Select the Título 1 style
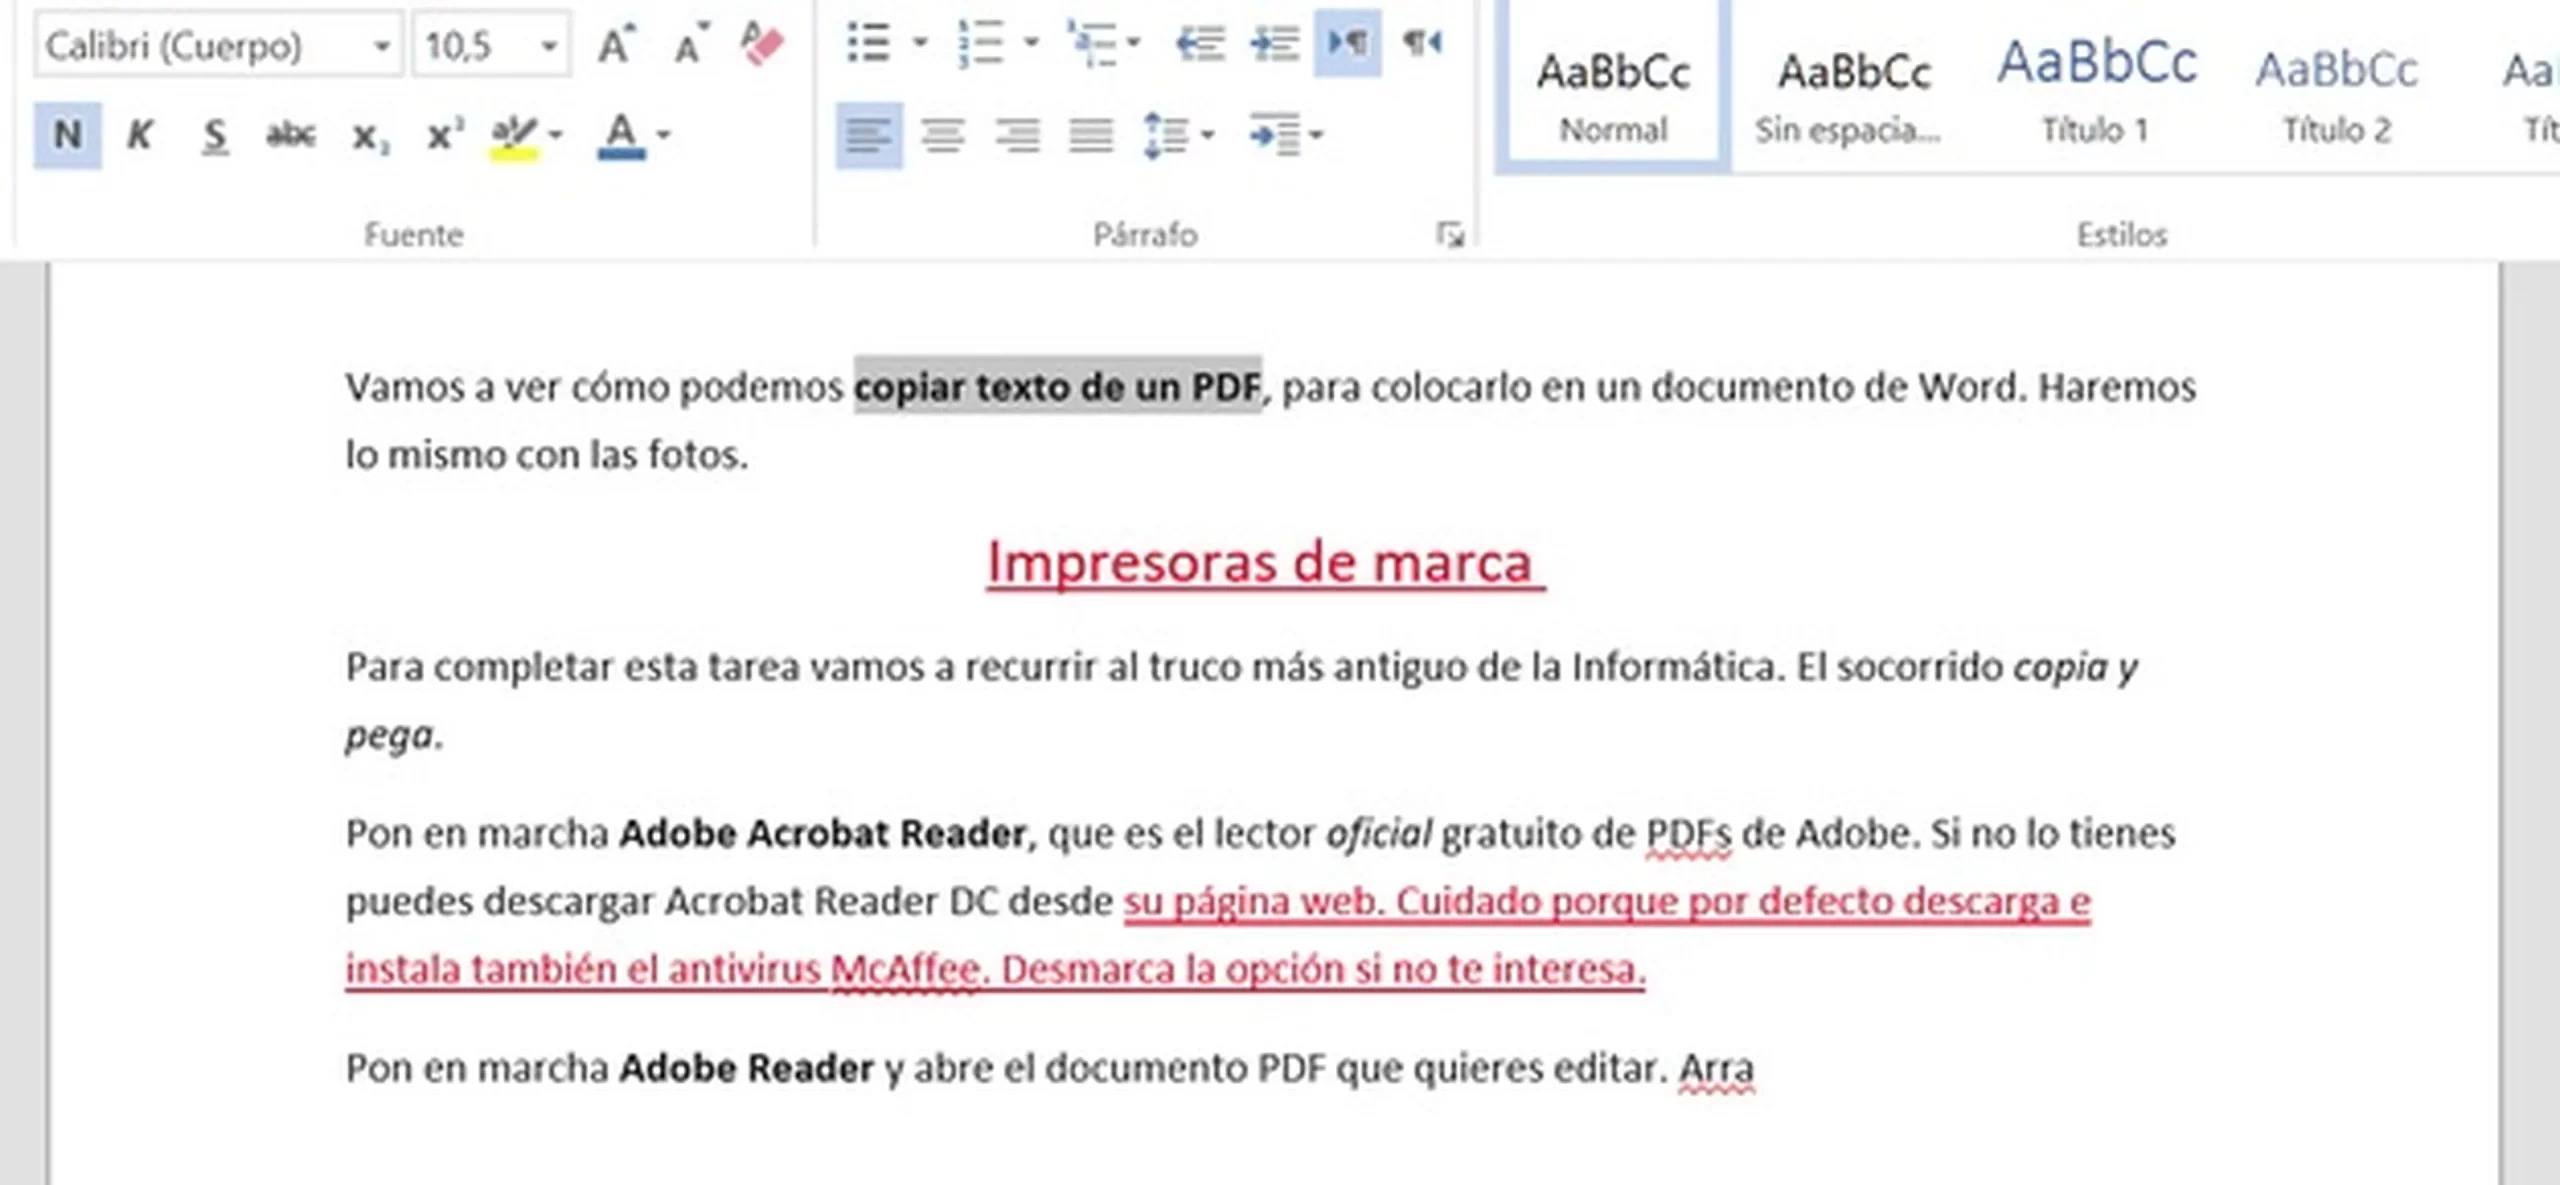The width and height of the screenshot is (2560, 1185). tap(2095, 90)
